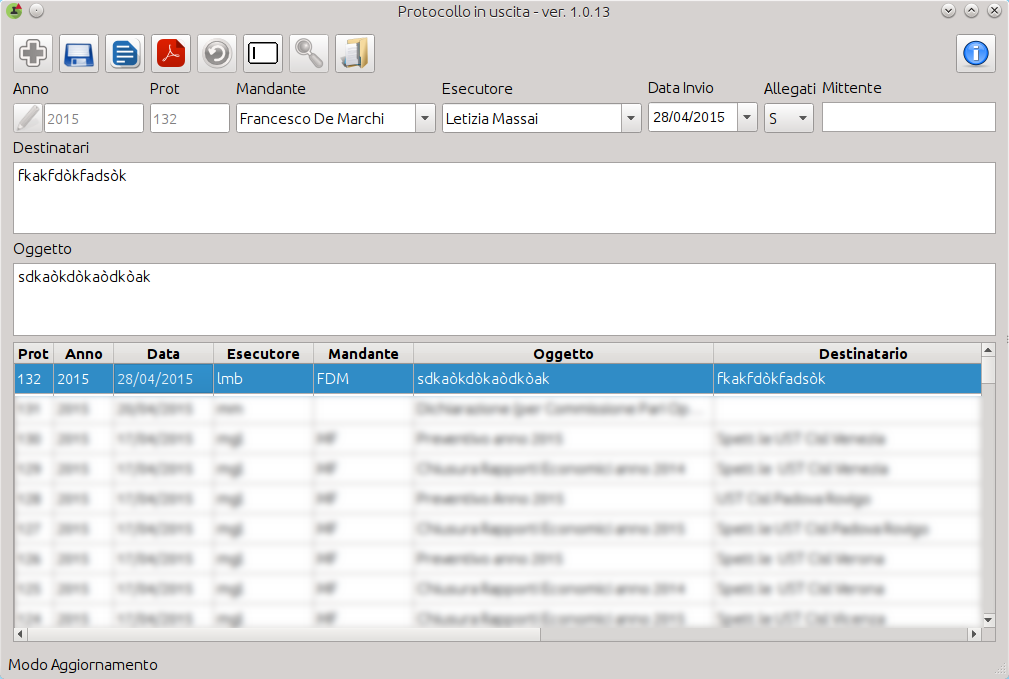Image resolution: width=1009 pixels, height=679 pixels.
Task: Click the circular undo arrow toolbar icon
Action: coord(217,53)
